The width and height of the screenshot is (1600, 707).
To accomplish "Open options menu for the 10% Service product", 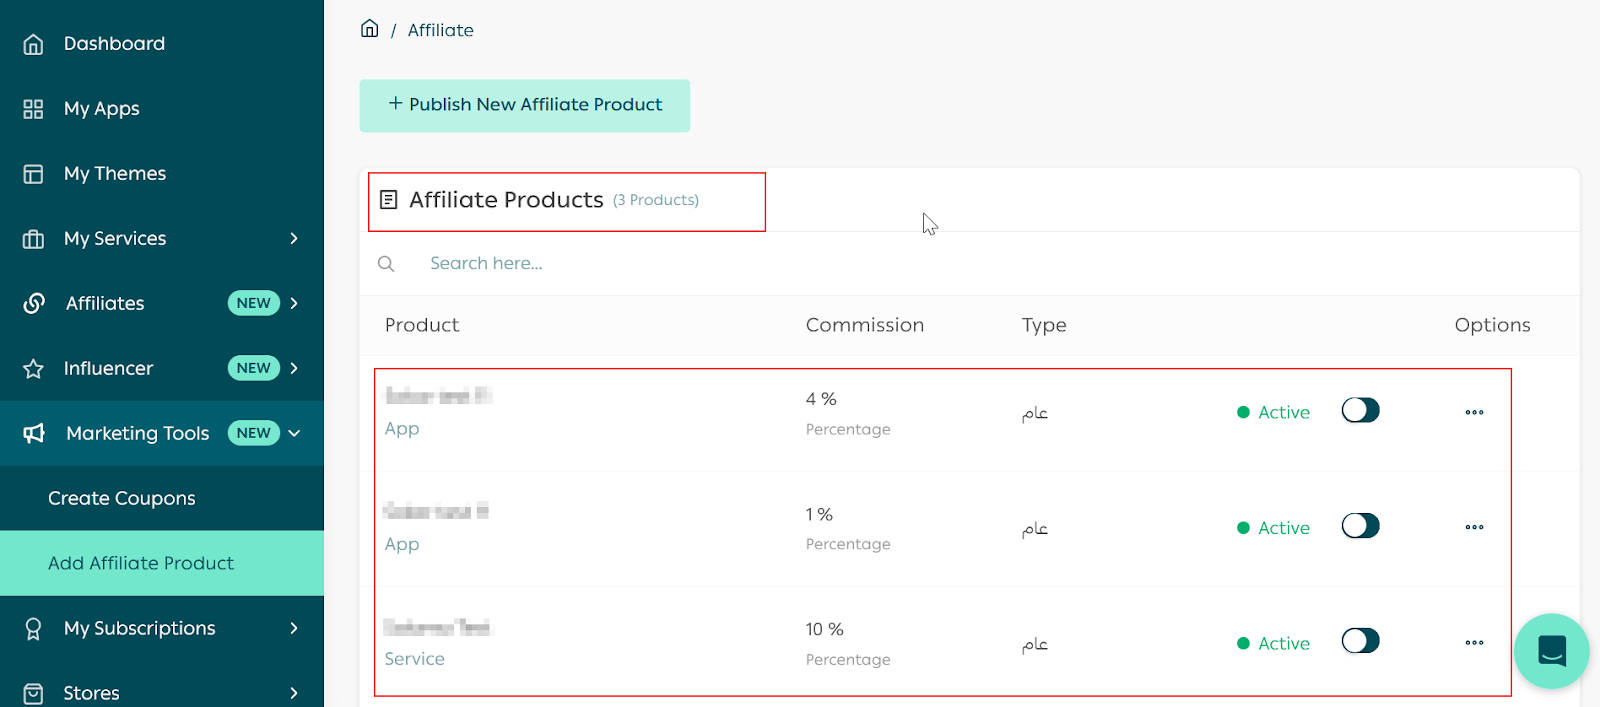I will [1474, 643].
